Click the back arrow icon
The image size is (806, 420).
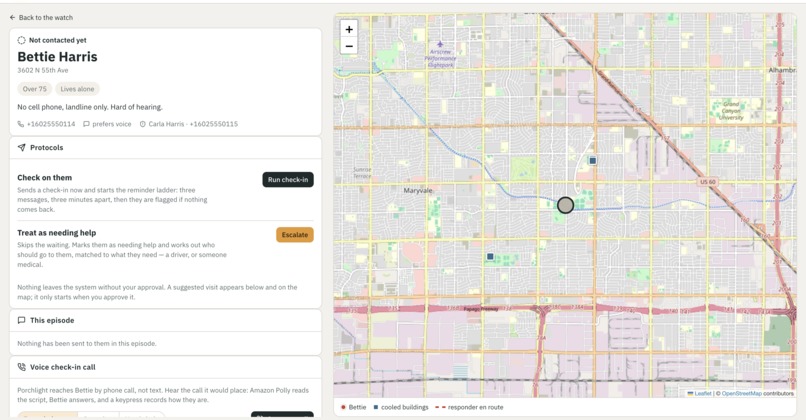(x=12, y=17)
